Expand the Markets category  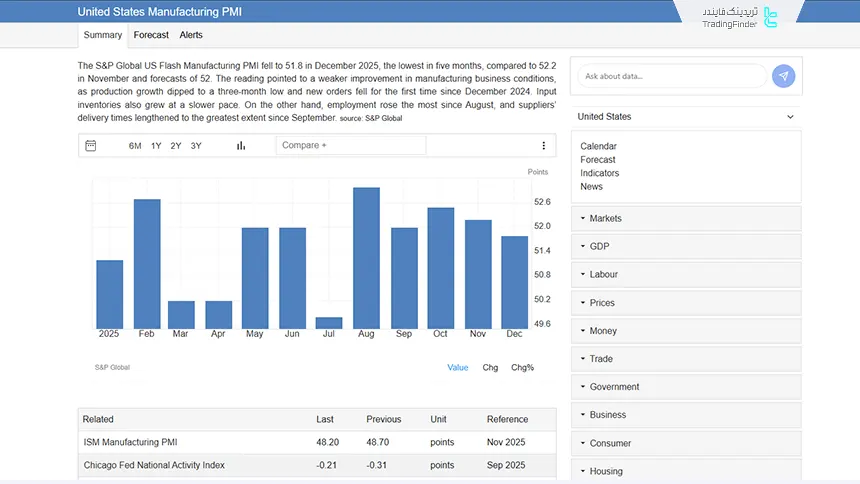click(x=686, y=219)
